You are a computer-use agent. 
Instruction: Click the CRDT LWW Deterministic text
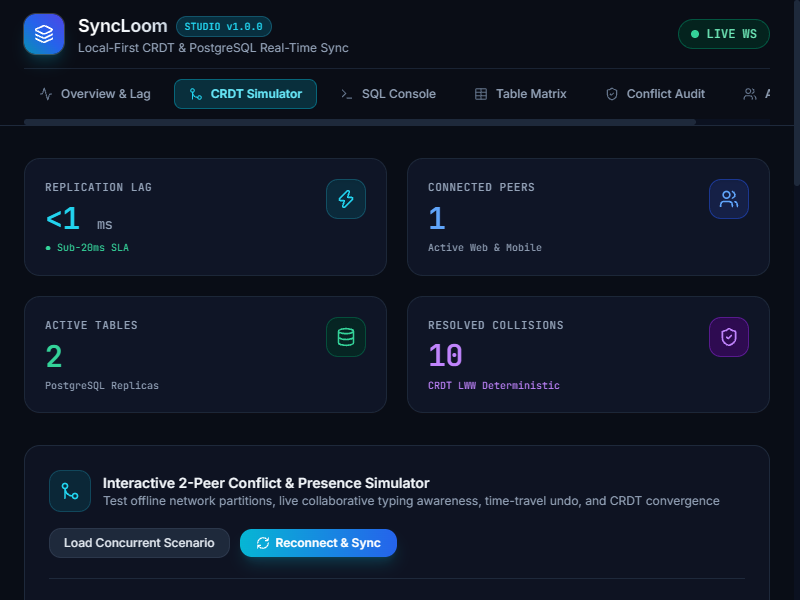(x=494, y=385)
